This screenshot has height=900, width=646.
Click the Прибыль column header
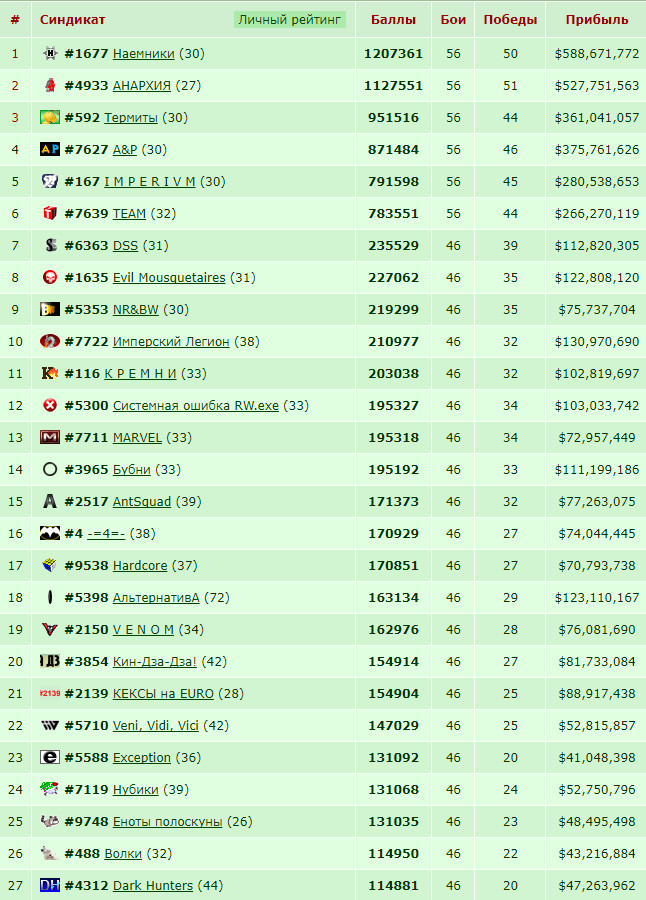point(597,20)
